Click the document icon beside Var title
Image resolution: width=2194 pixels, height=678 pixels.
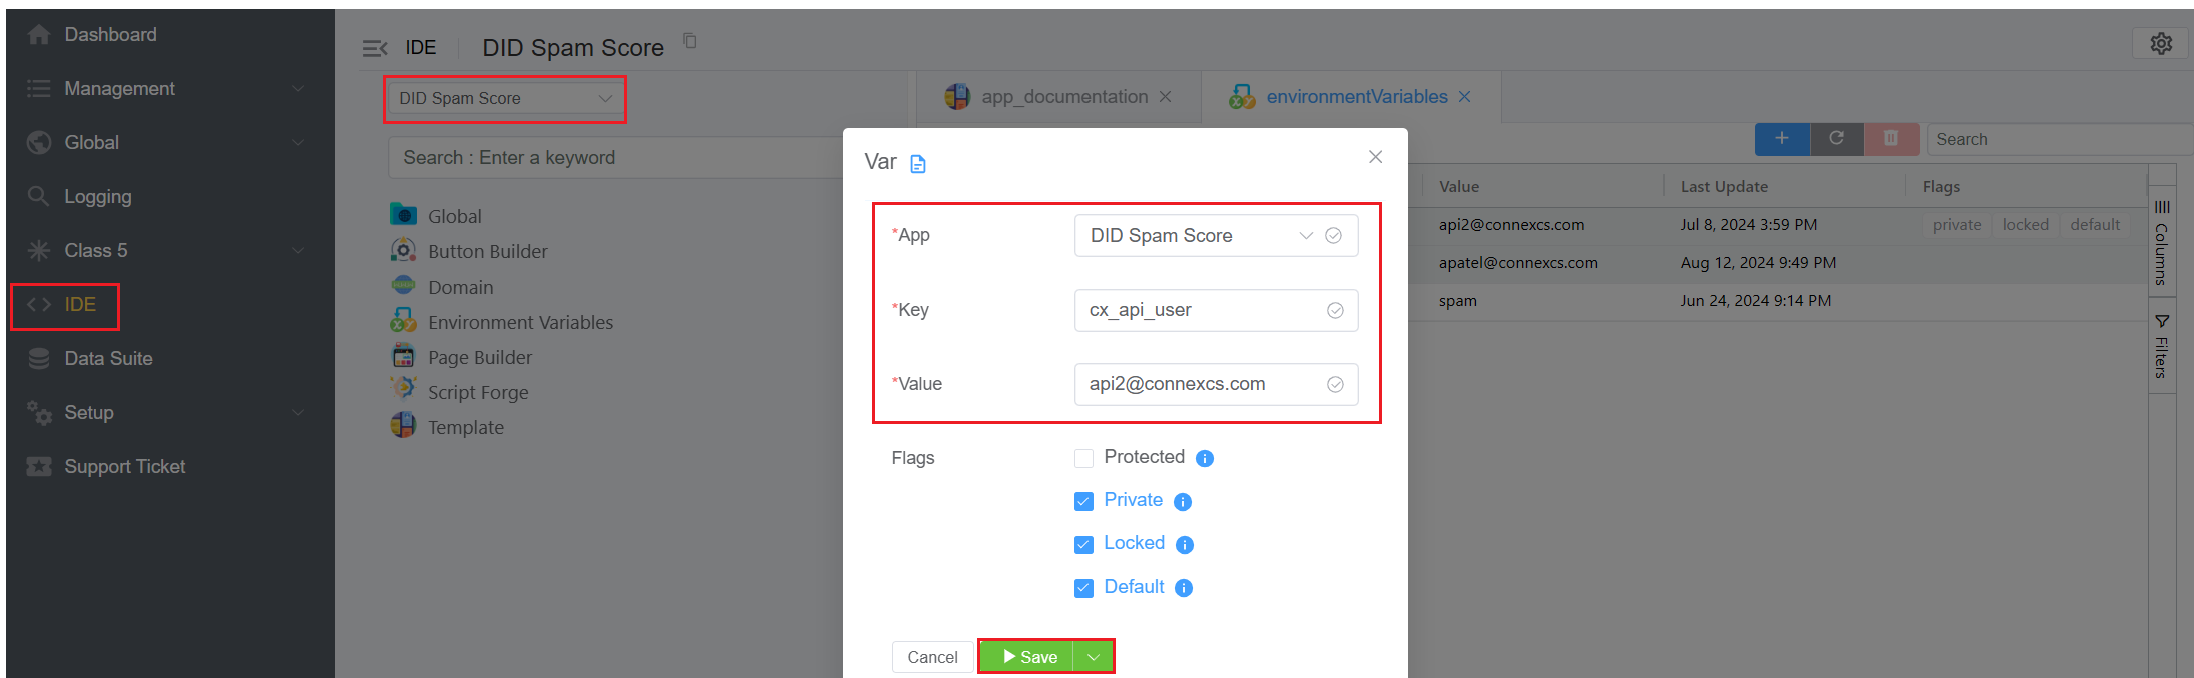pos(918,164)
